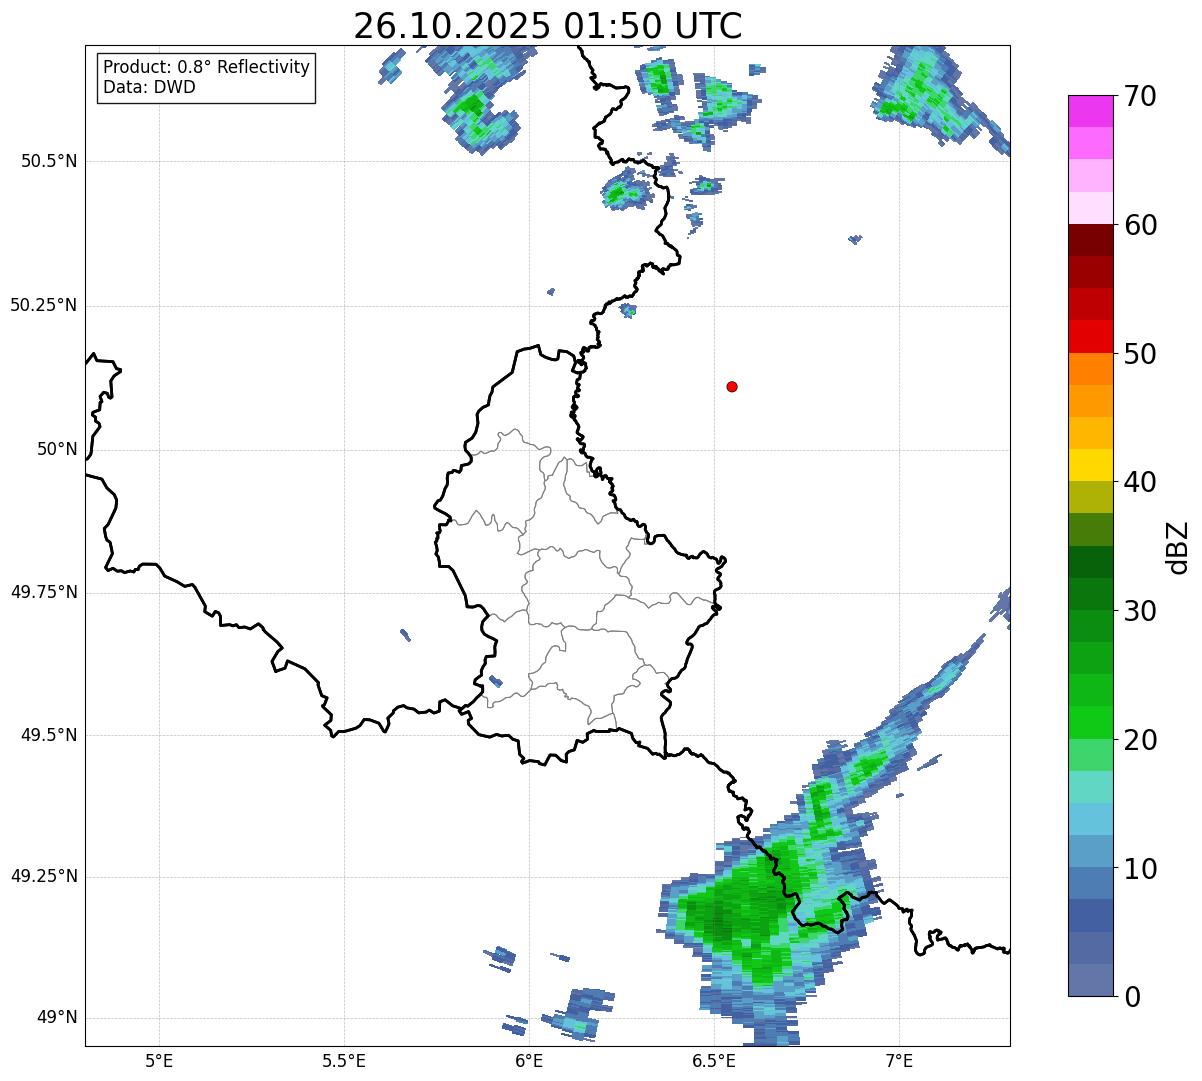Click the small echo near 50.25°N border
Screen dimensions: 1202x1081
pos(628,311)
